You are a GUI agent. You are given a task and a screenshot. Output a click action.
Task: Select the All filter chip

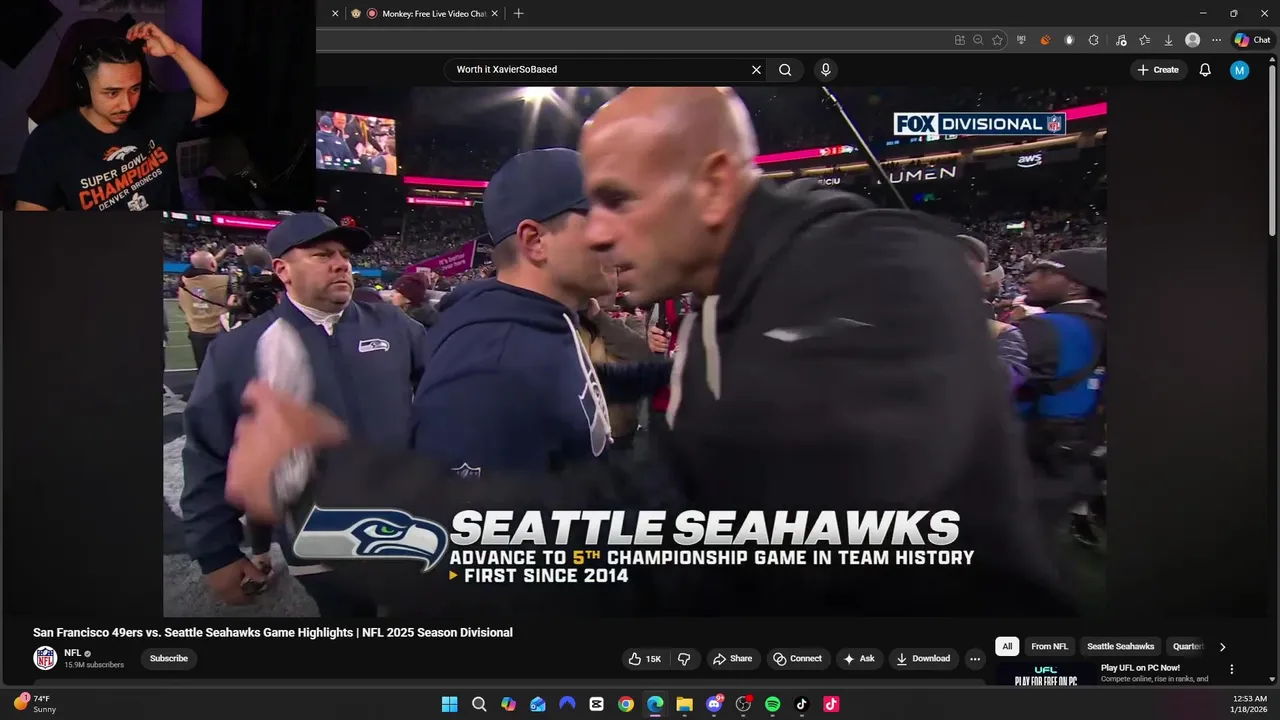(x=1007, y=646)
